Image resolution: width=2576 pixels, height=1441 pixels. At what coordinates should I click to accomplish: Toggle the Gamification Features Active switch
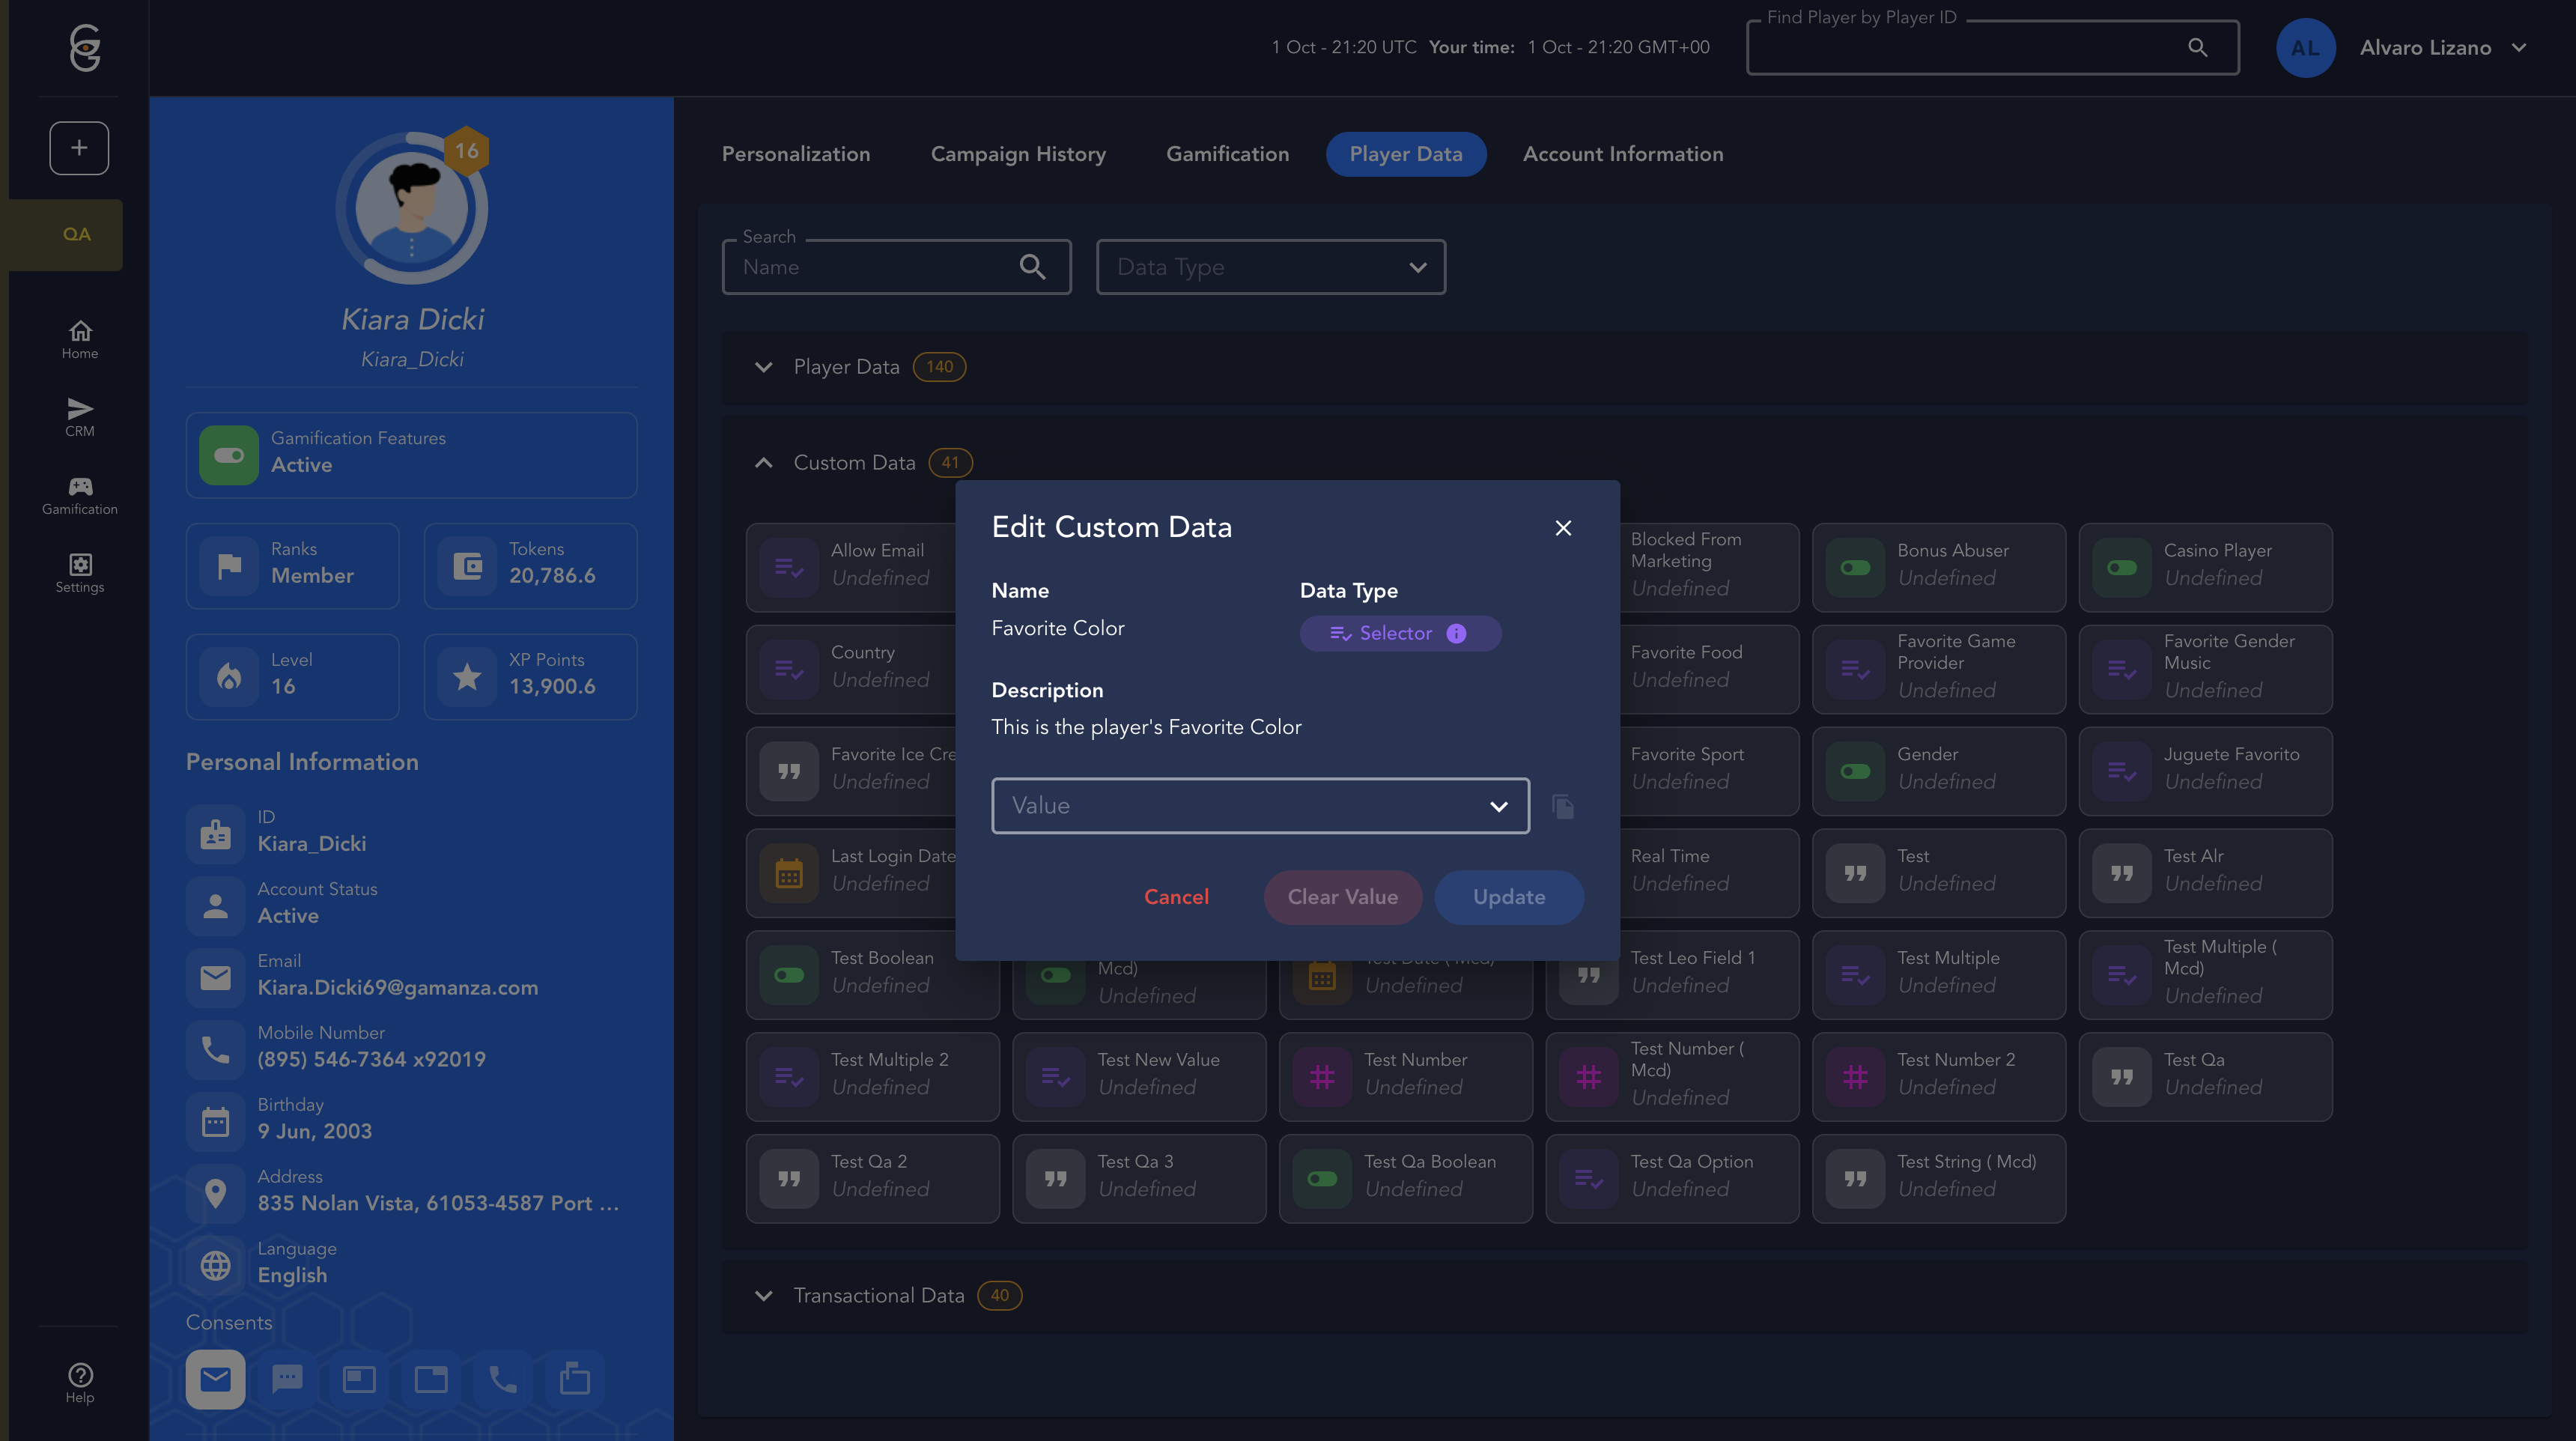pos(229,456)
